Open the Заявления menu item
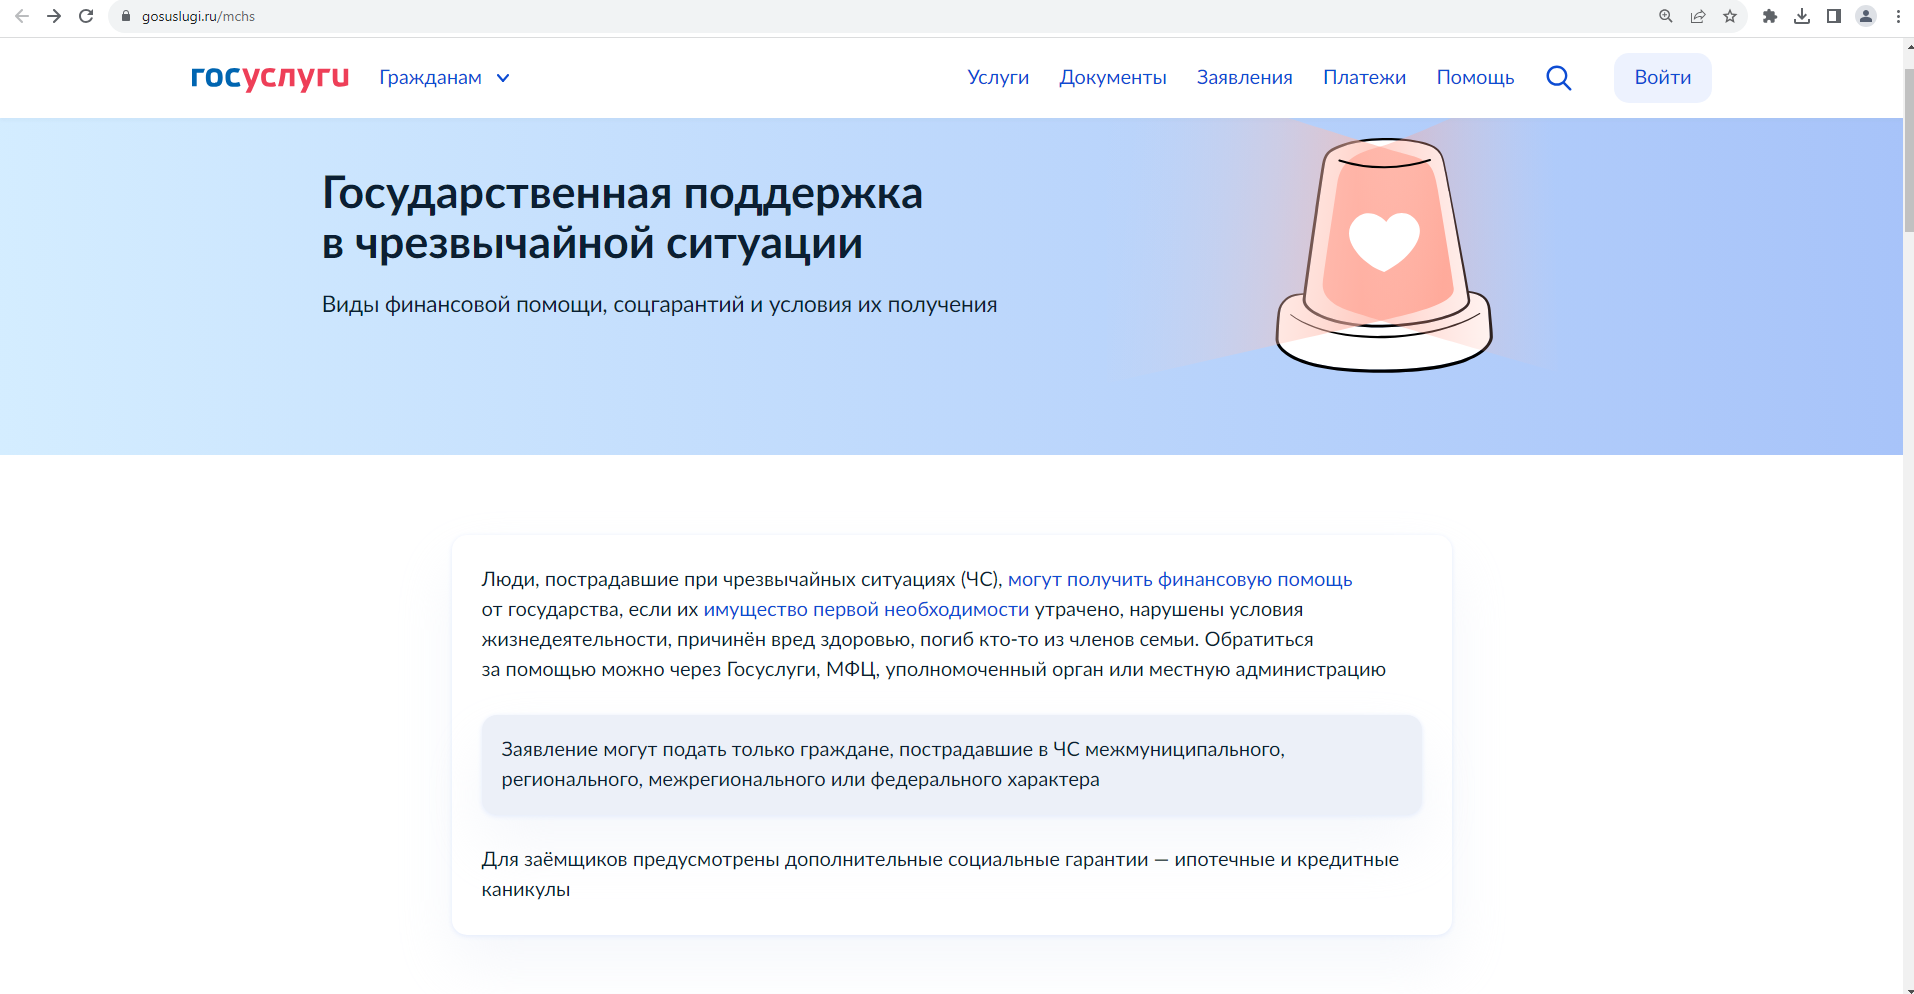Screen dimensions: 1914x994 (1244, 78)
